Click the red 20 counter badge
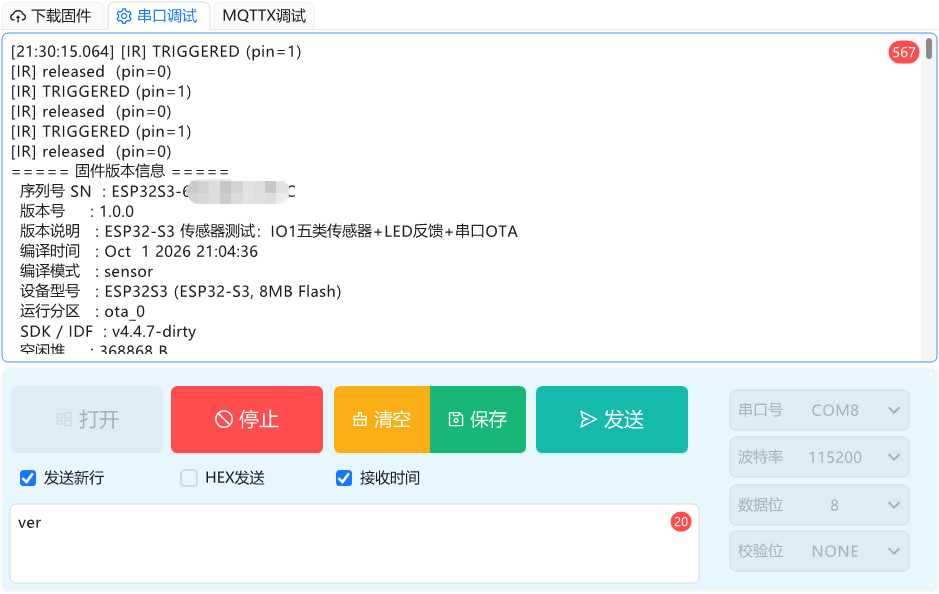 pyautogui.click(x=681, y=522)
